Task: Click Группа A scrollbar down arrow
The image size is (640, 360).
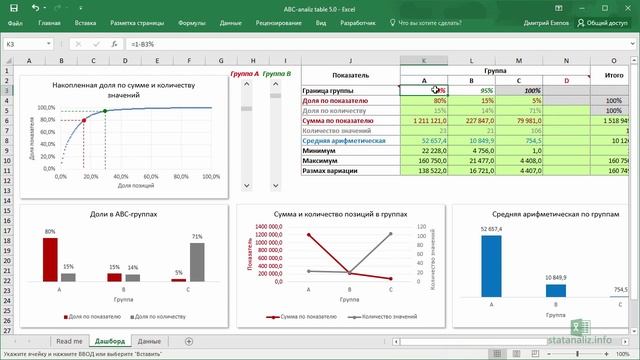Action: click(247, 185)
